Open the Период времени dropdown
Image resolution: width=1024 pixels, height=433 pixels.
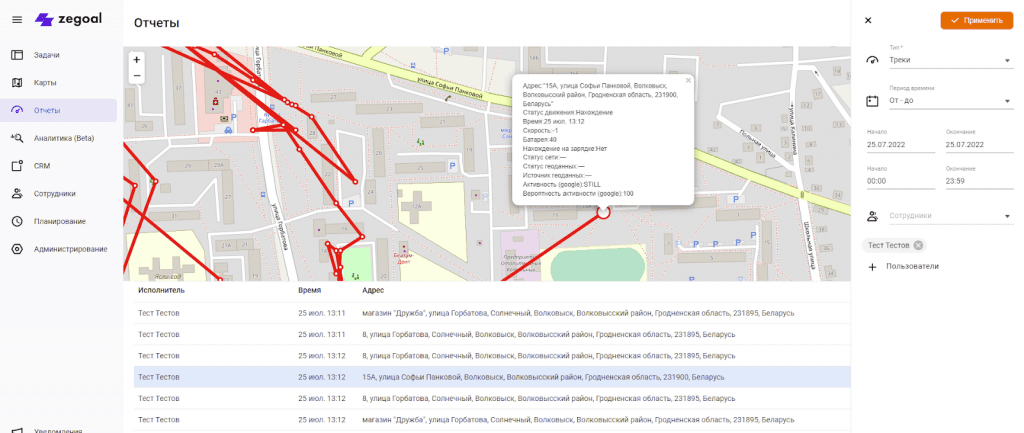click(1007, 101)
